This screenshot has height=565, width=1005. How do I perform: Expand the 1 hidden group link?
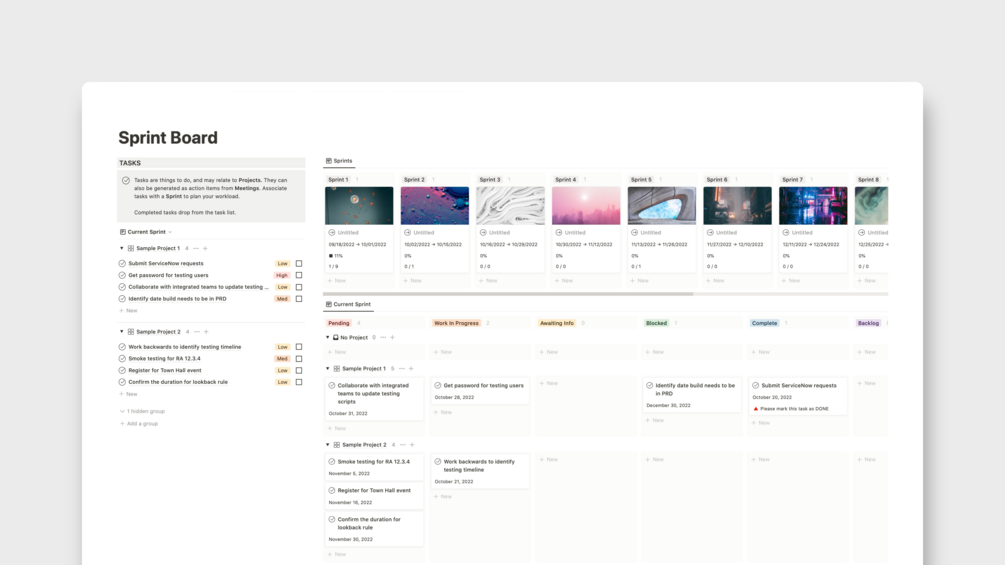tap(142, 411)
